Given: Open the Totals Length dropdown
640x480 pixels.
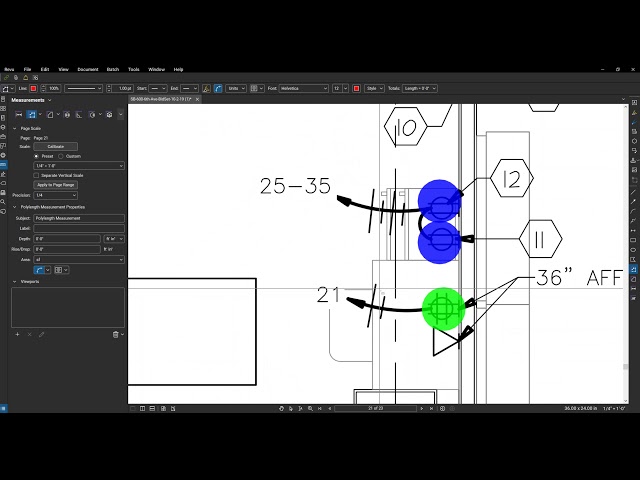Looking at the screenshot, I should point(420,89).
